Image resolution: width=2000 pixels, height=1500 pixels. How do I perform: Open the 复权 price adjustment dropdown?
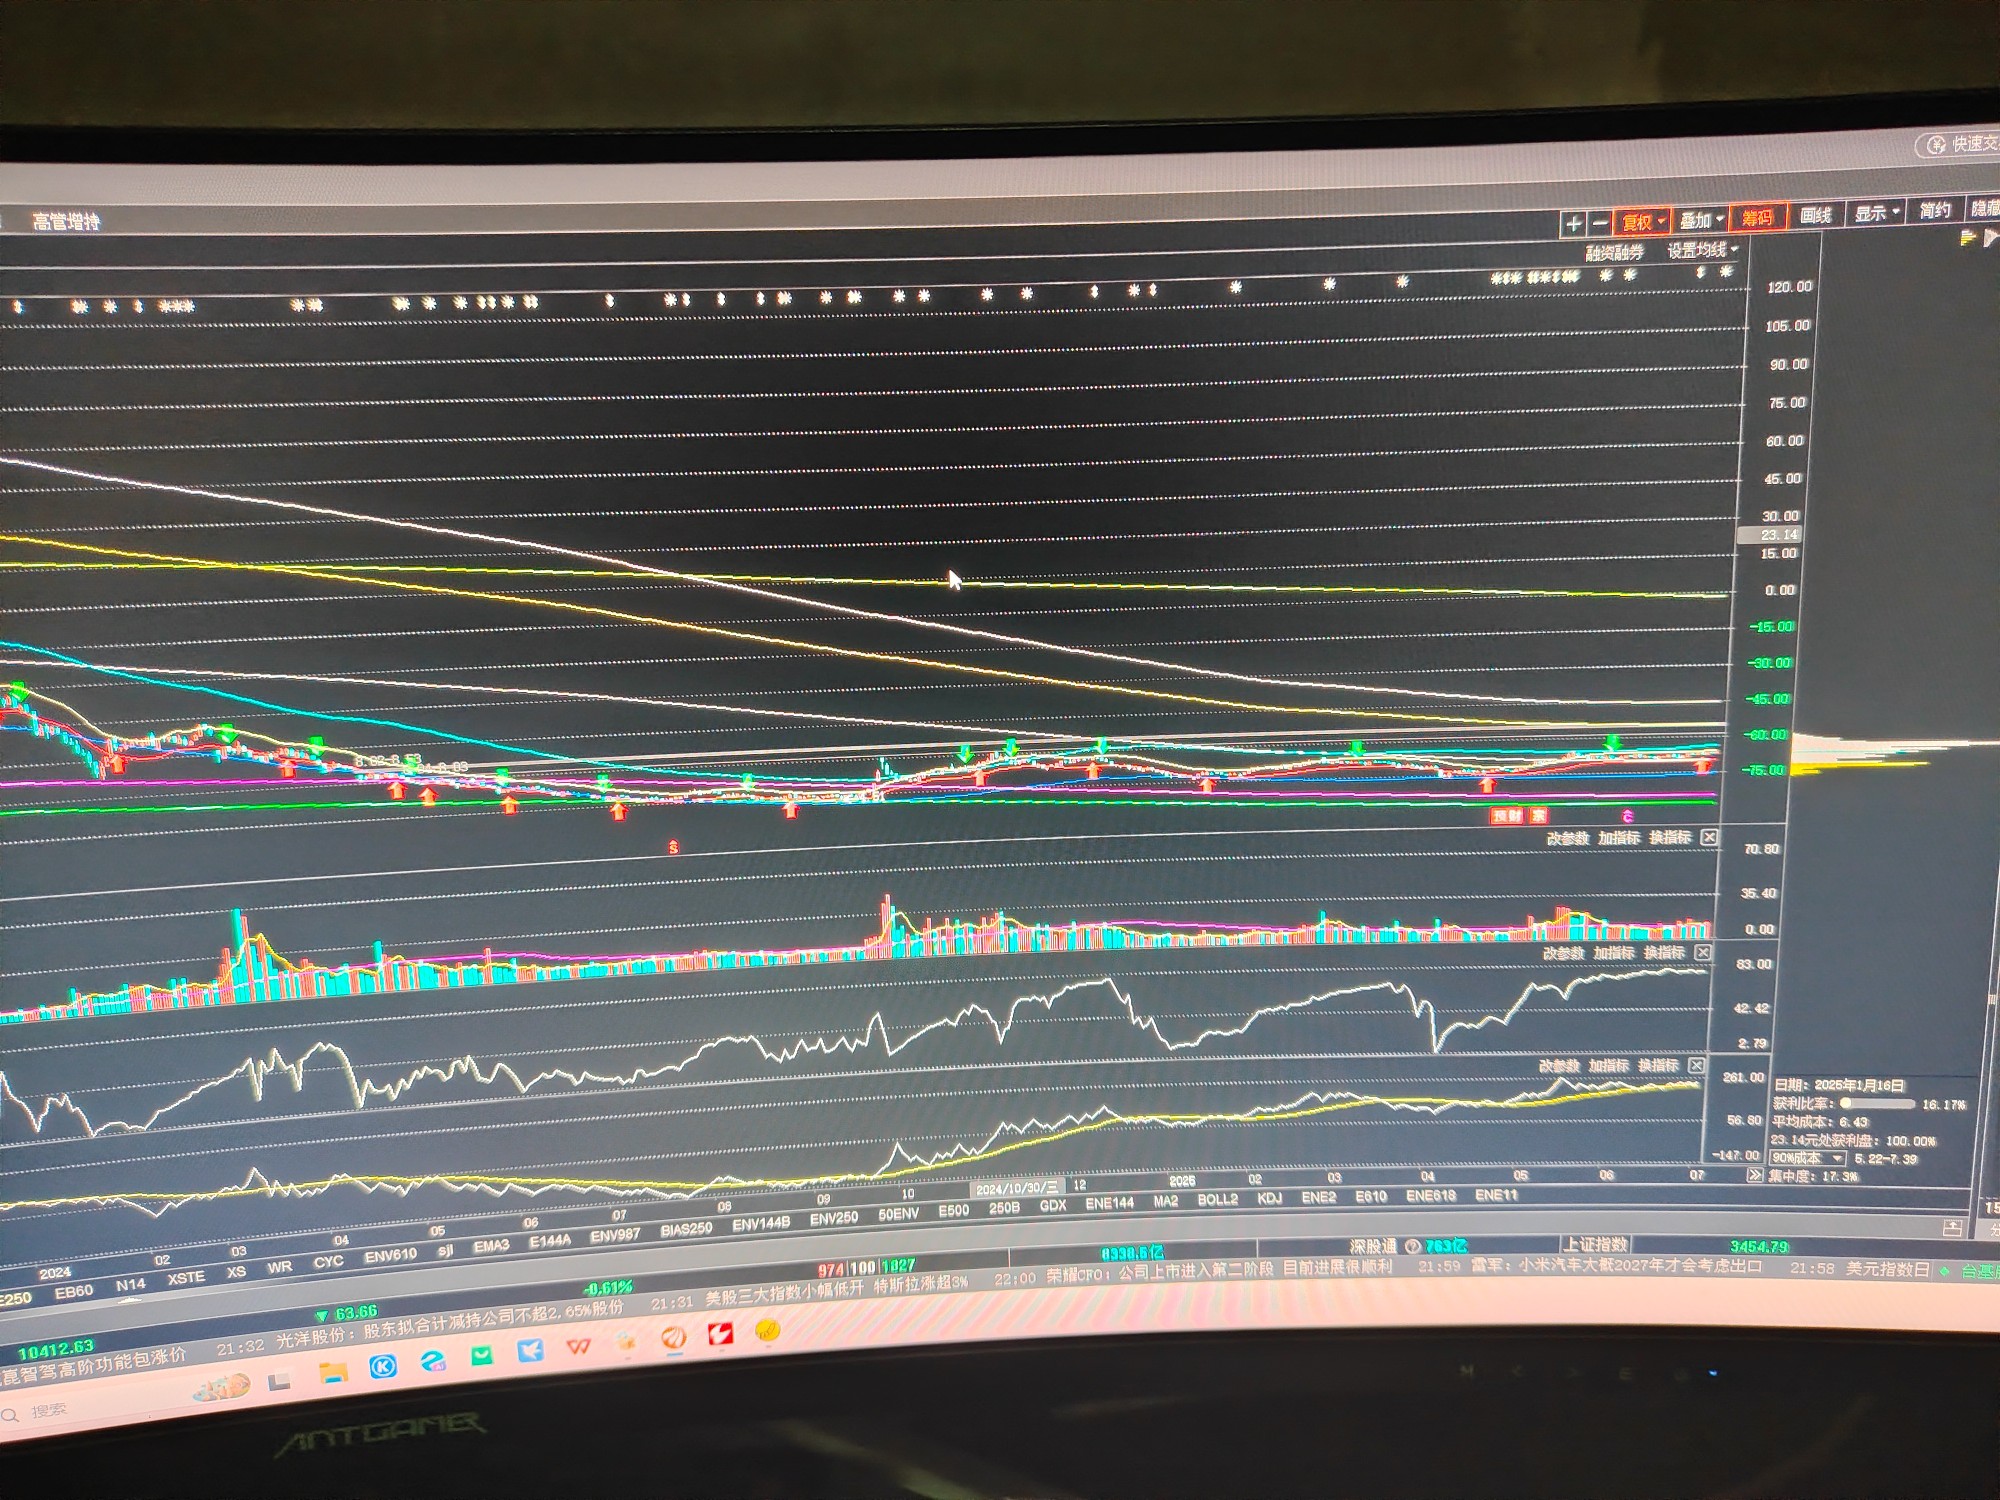tap(1643, 222)
